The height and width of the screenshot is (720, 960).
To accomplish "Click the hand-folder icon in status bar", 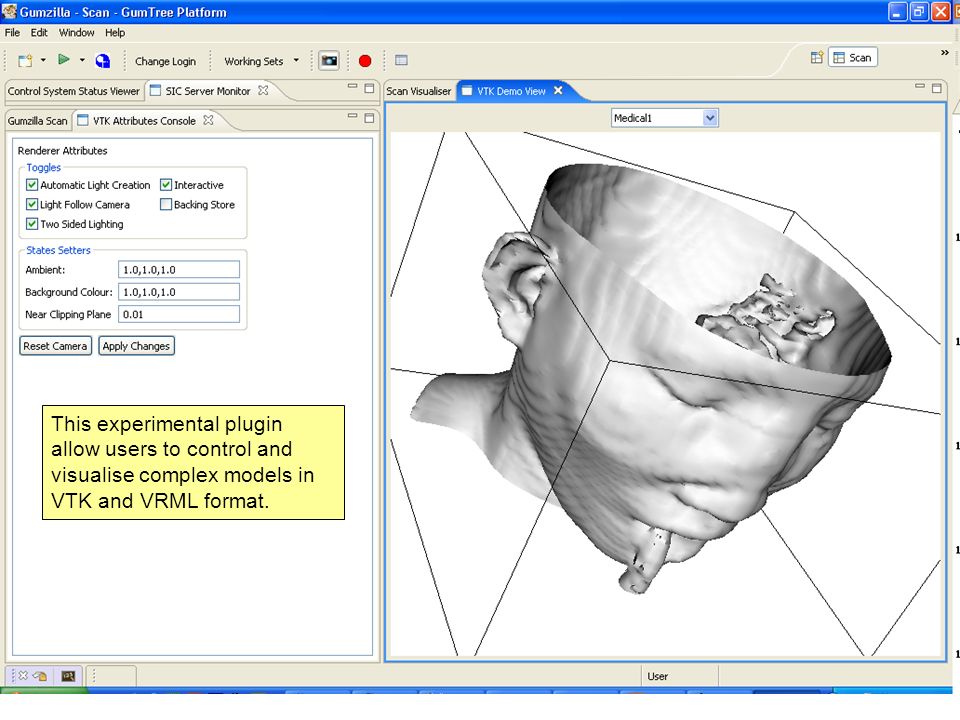I will pos(40,676).
